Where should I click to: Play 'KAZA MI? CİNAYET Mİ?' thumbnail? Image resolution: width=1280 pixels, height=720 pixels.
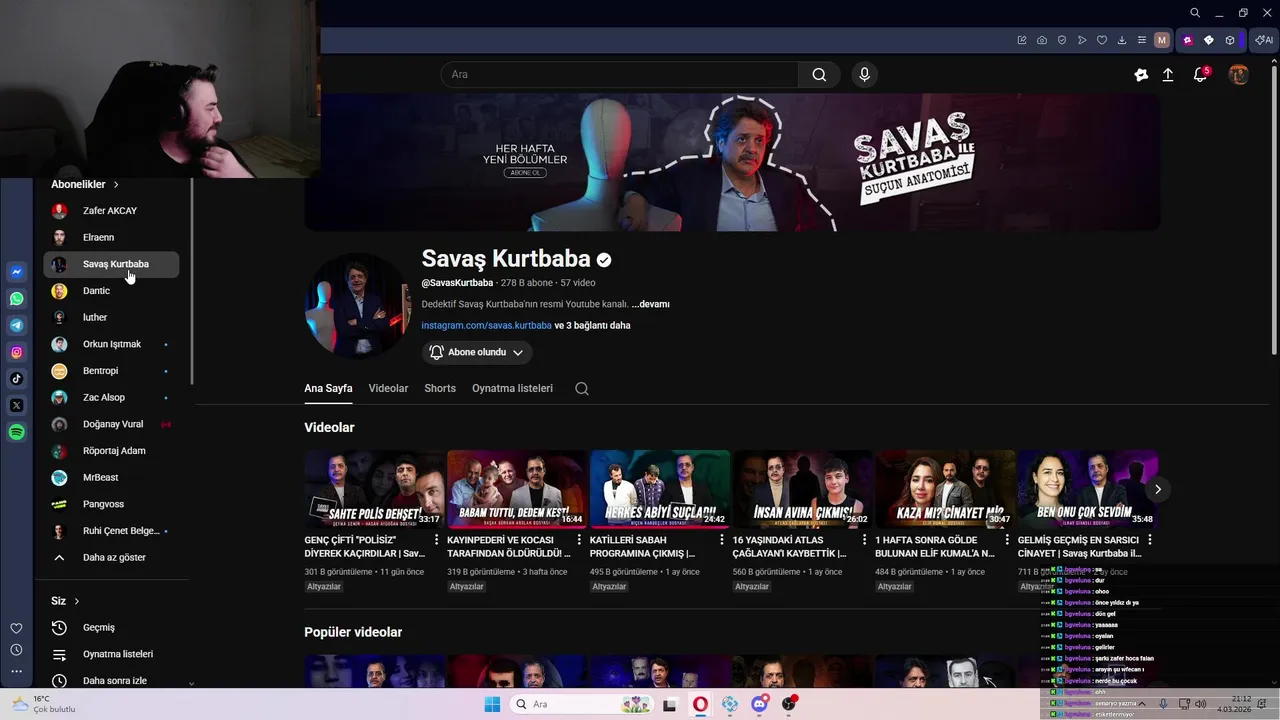[945, 489]
